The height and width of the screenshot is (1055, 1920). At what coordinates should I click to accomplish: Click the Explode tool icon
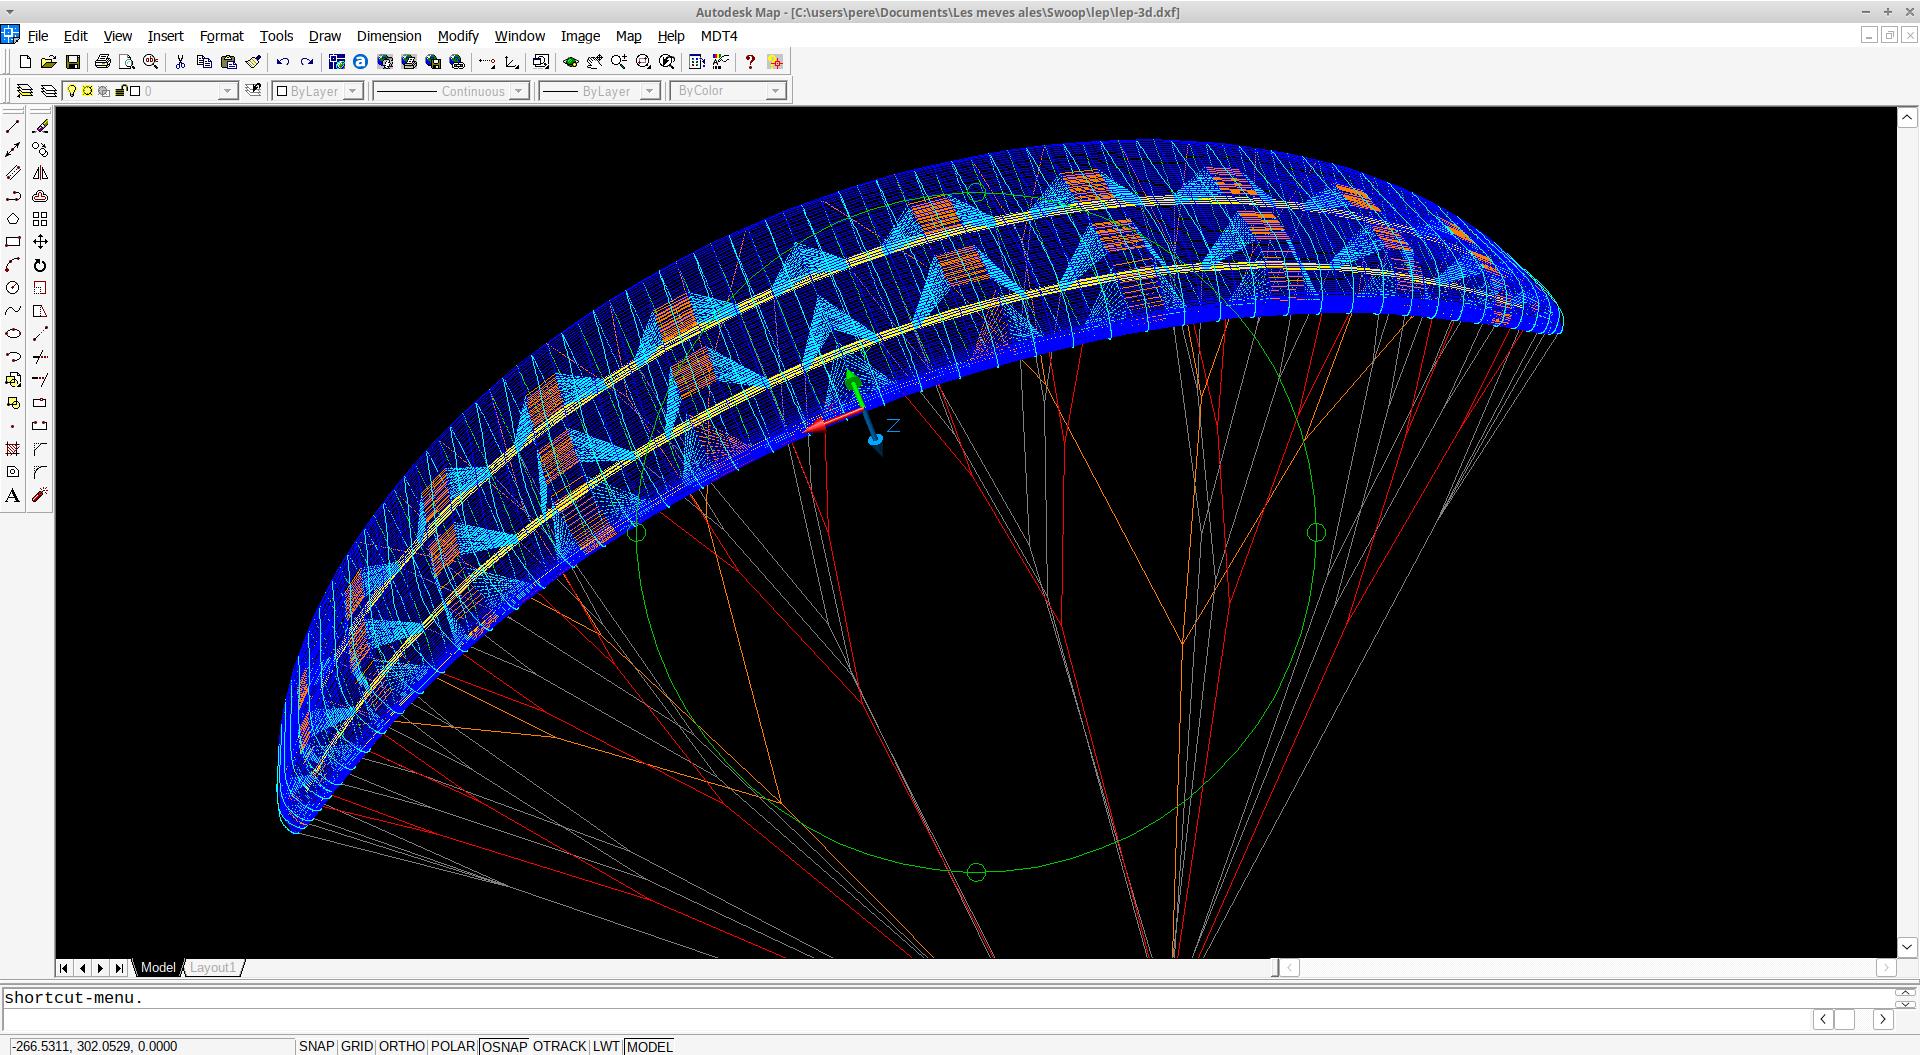[40, 496]
